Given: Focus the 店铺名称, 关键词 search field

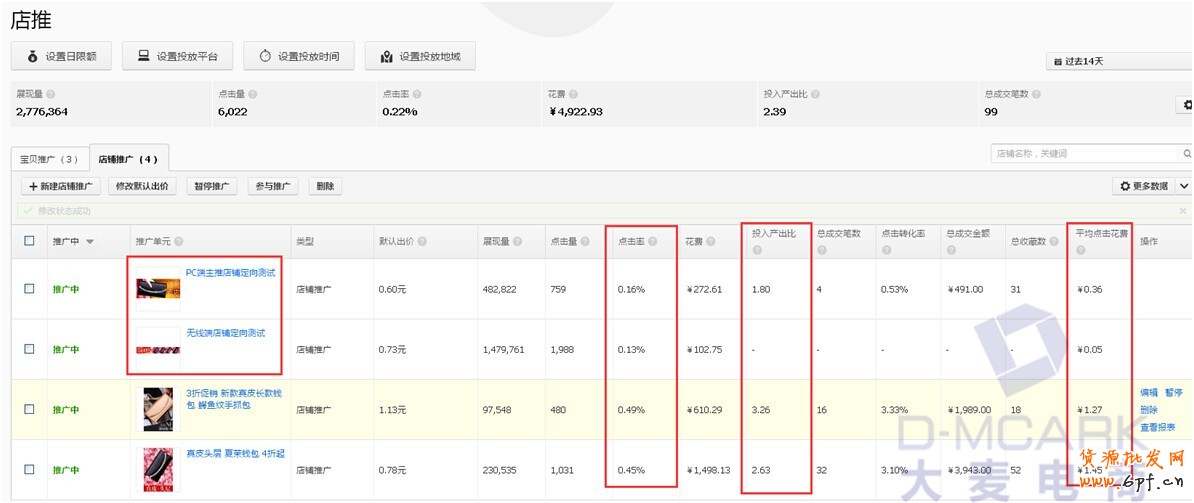Looking at the screenshot, I should pyautogui.click(x=1084, y=154).
